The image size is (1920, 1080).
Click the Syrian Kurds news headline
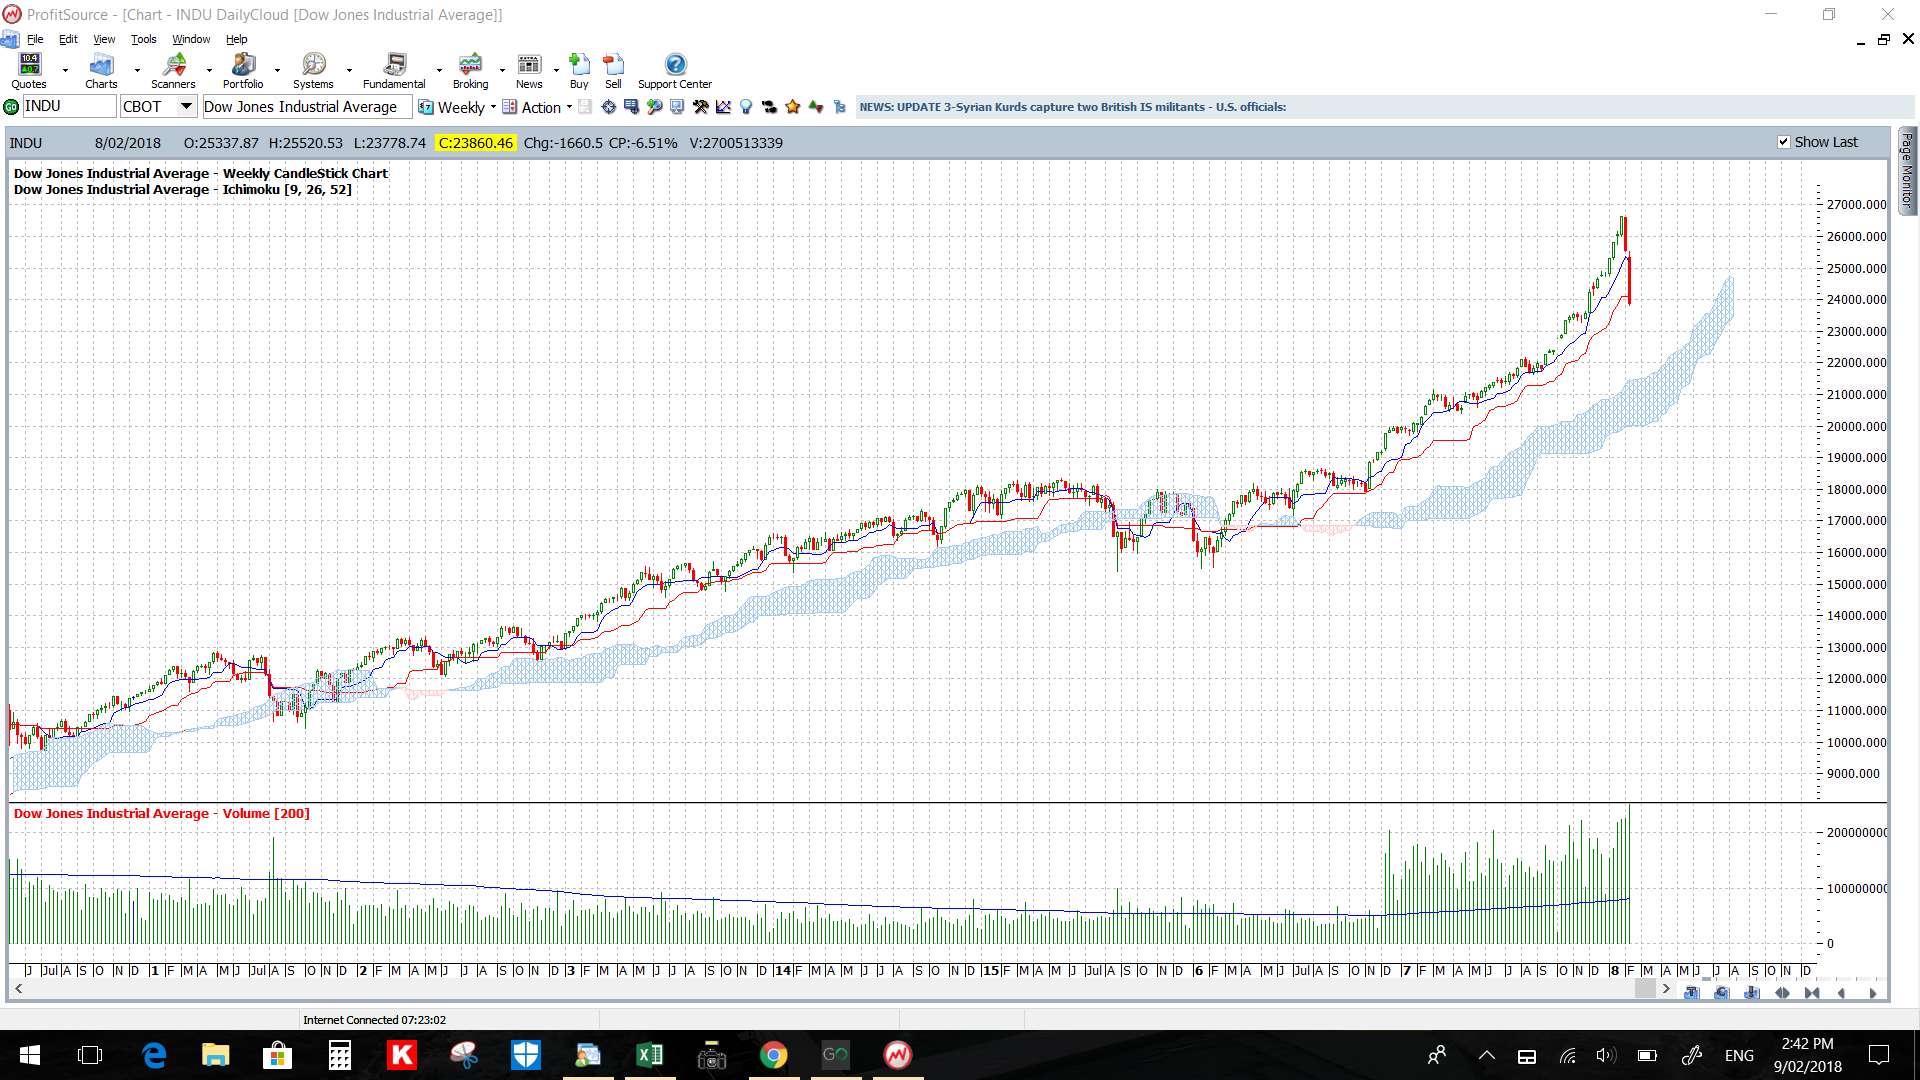click(x=1073, y=107)
